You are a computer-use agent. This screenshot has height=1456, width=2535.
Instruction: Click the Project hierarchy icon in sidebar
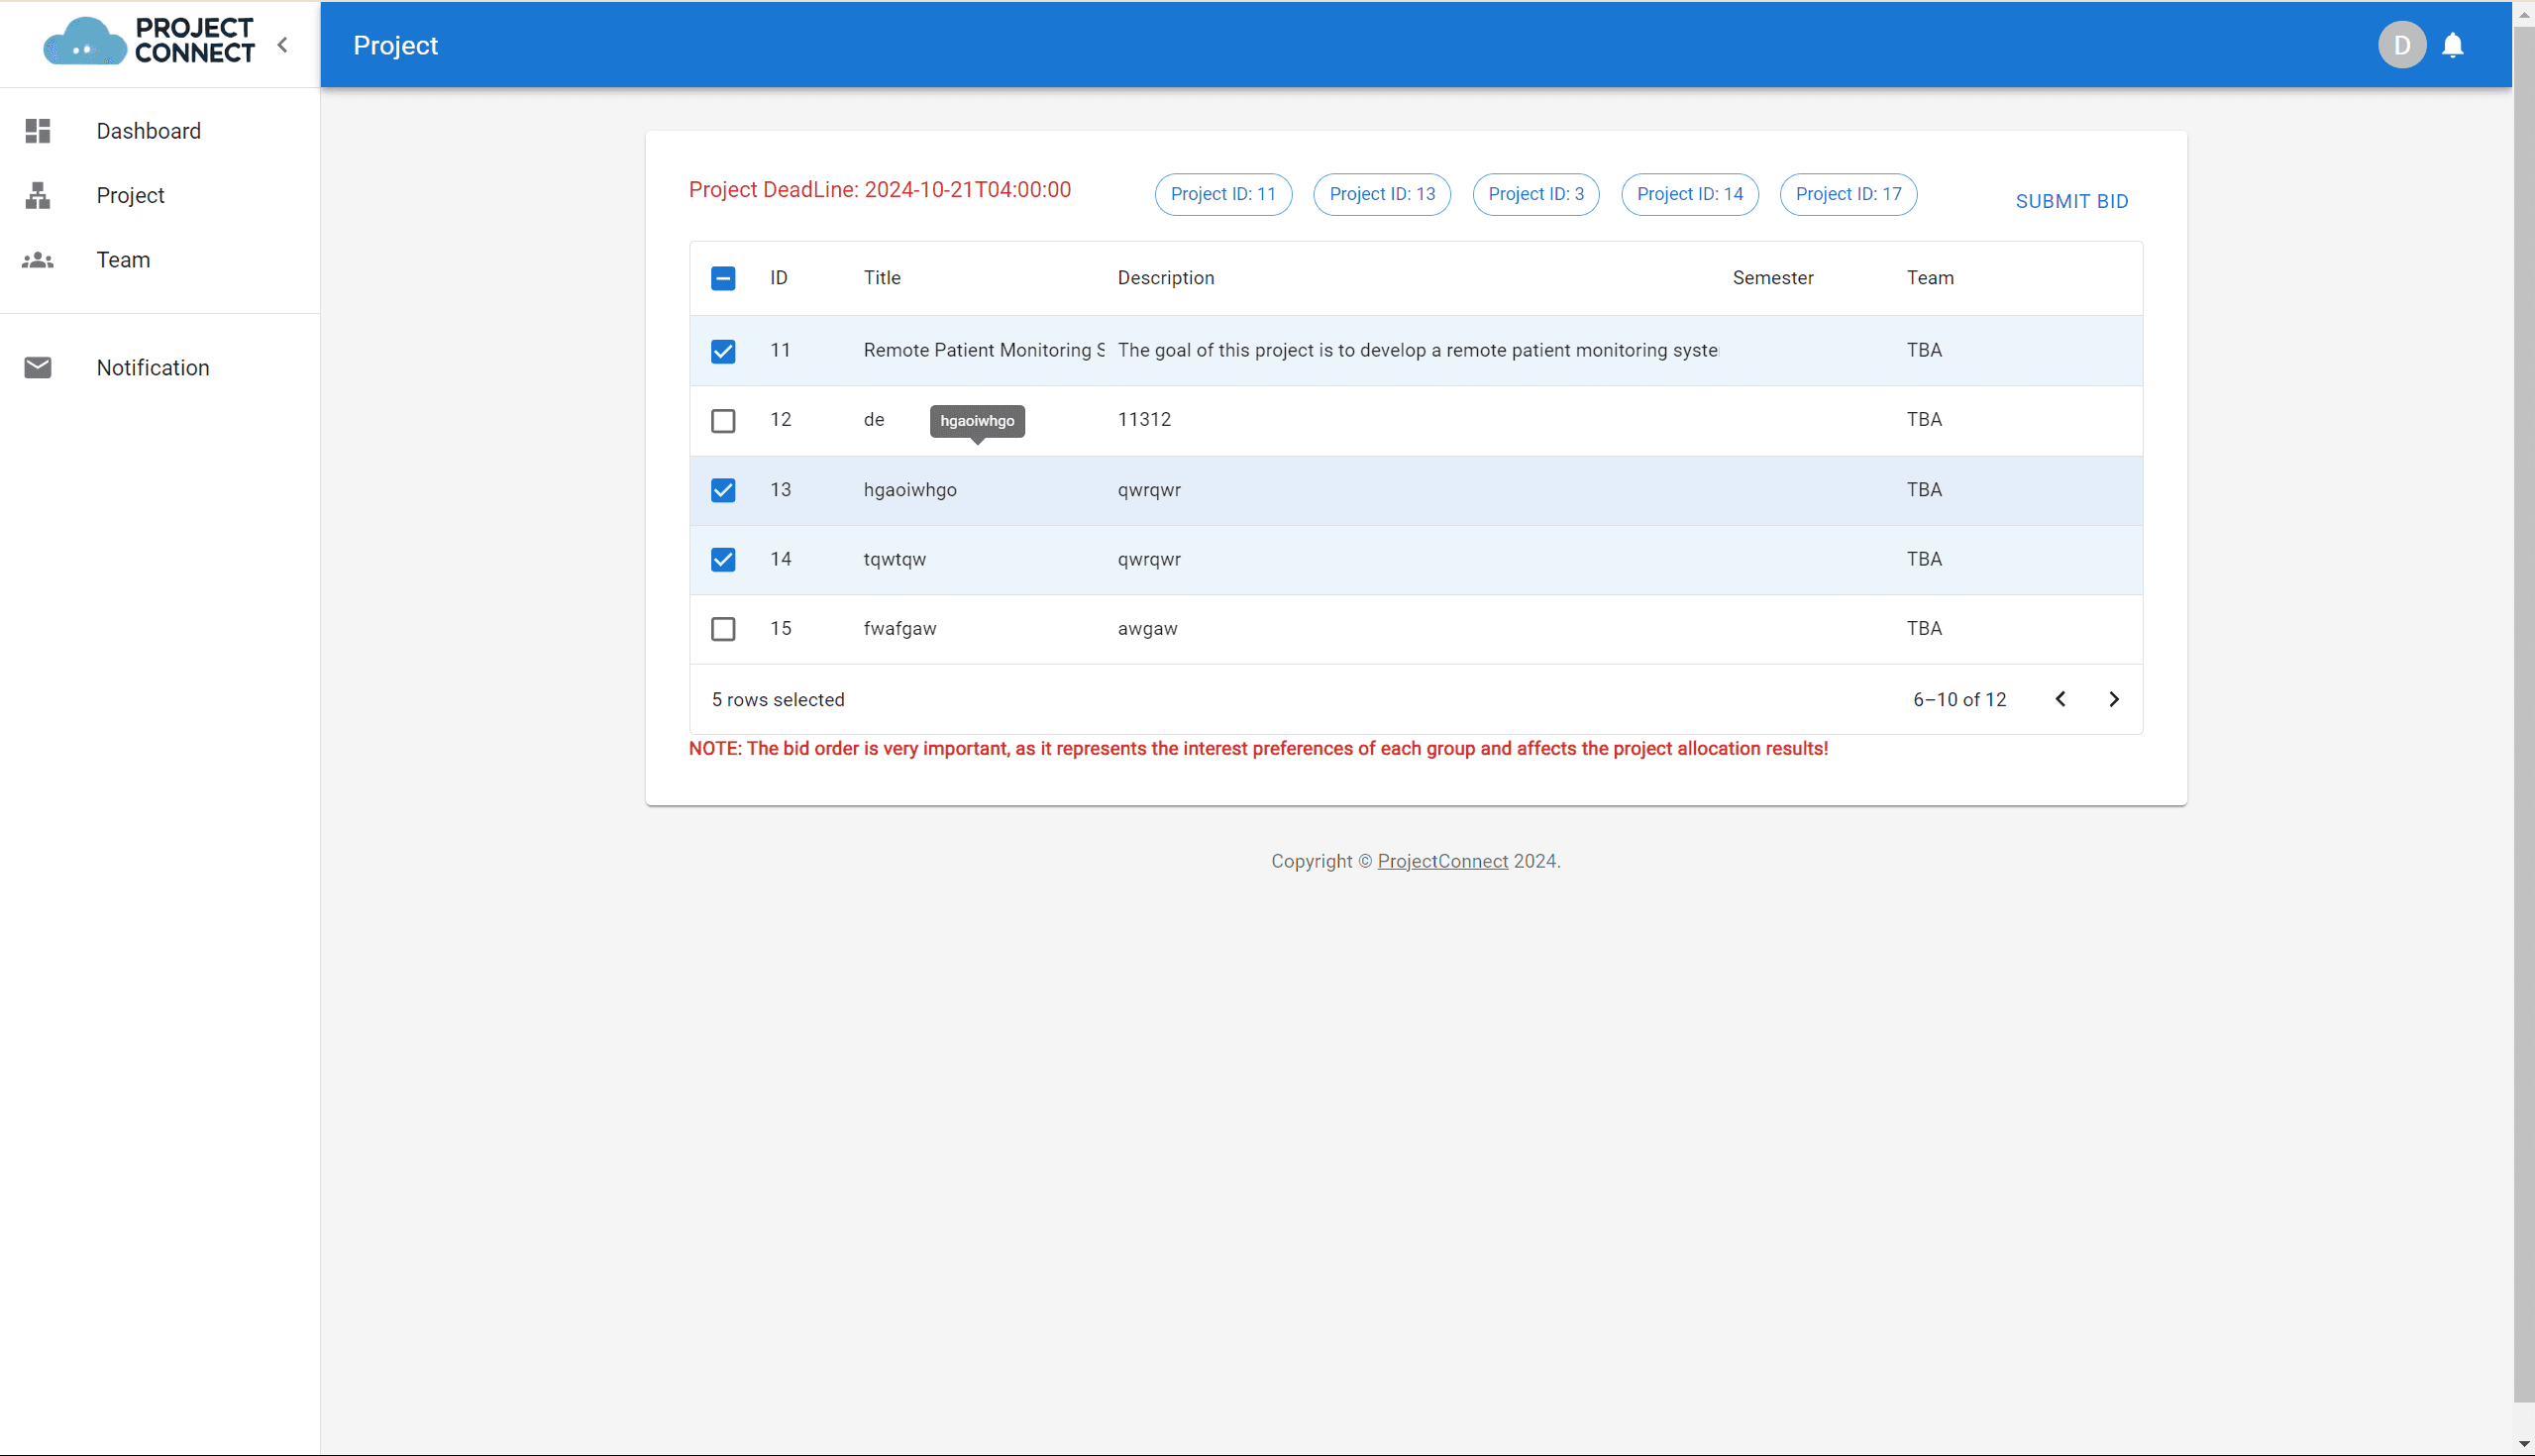[38, 195]
